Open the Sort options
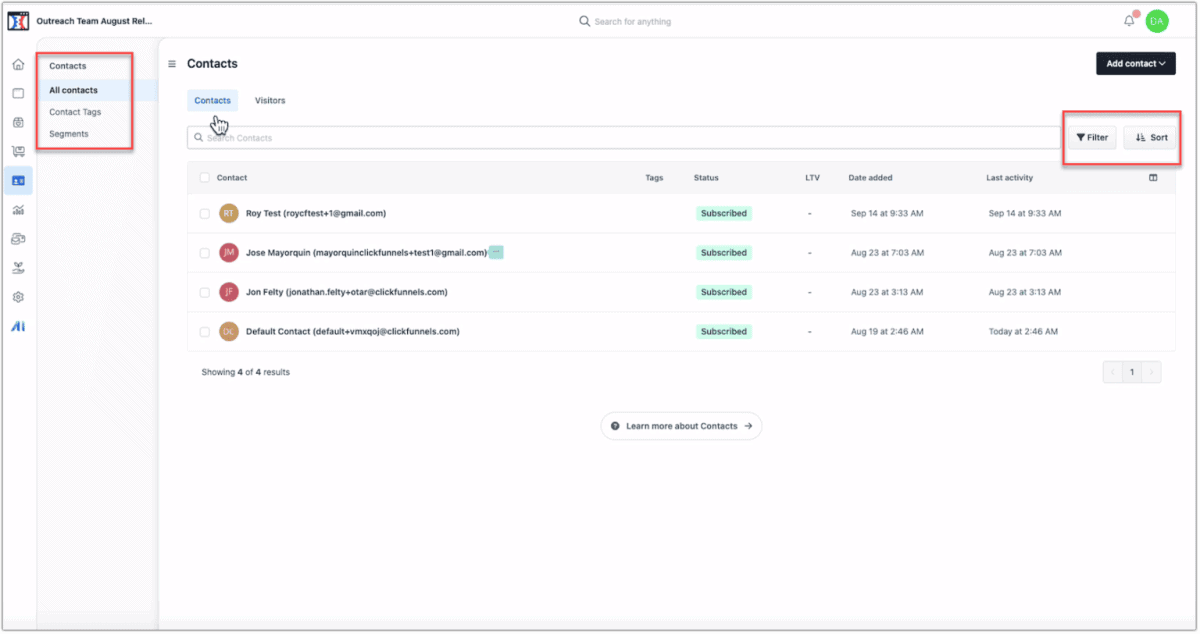 (x=1150, y=138)
